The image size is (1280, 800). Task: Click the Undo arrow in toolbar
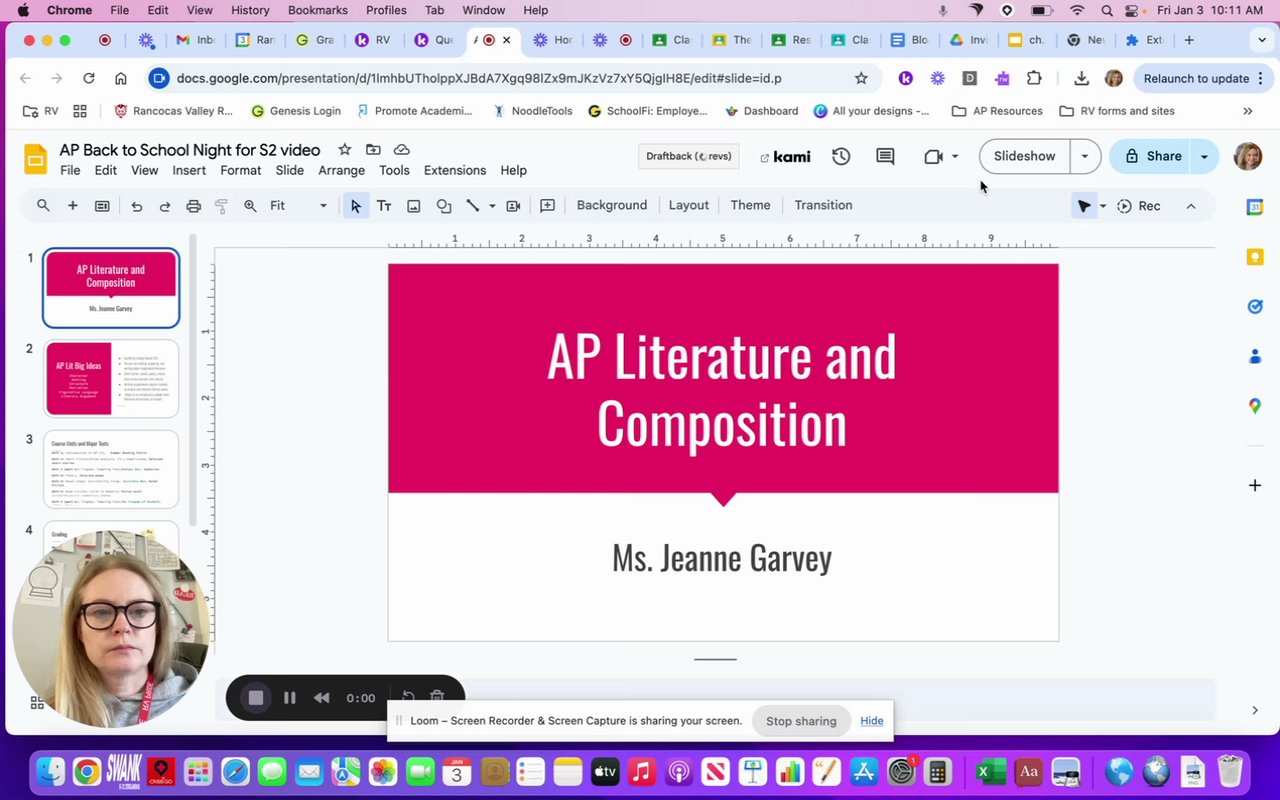point(137,206)
